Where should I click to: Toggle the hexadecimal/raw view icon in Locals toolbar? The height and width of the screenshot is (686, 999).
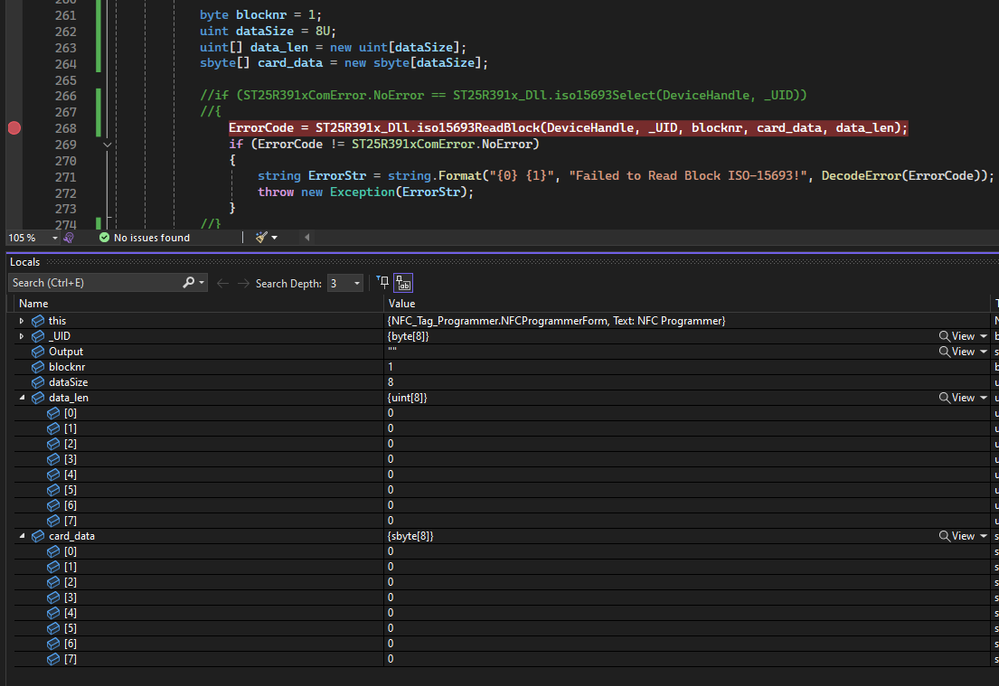(403, 283)
